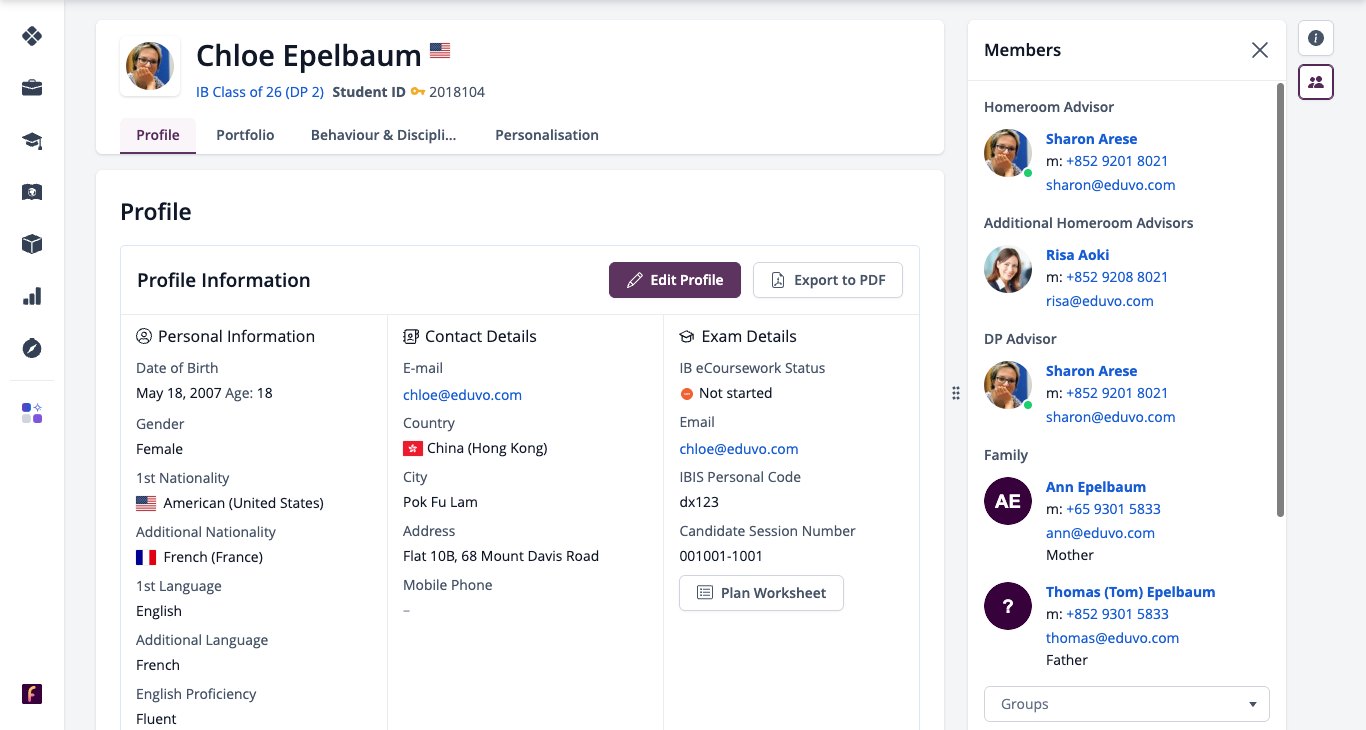
Task: Open the Plan Worksheet button
Action: (761, 593)
